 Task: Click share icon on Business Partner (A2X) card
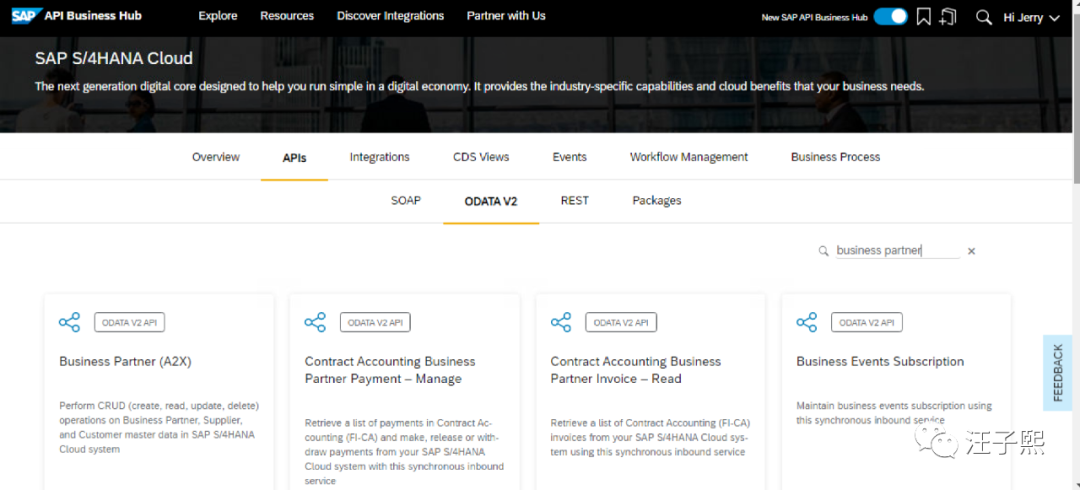pos(70,322)
